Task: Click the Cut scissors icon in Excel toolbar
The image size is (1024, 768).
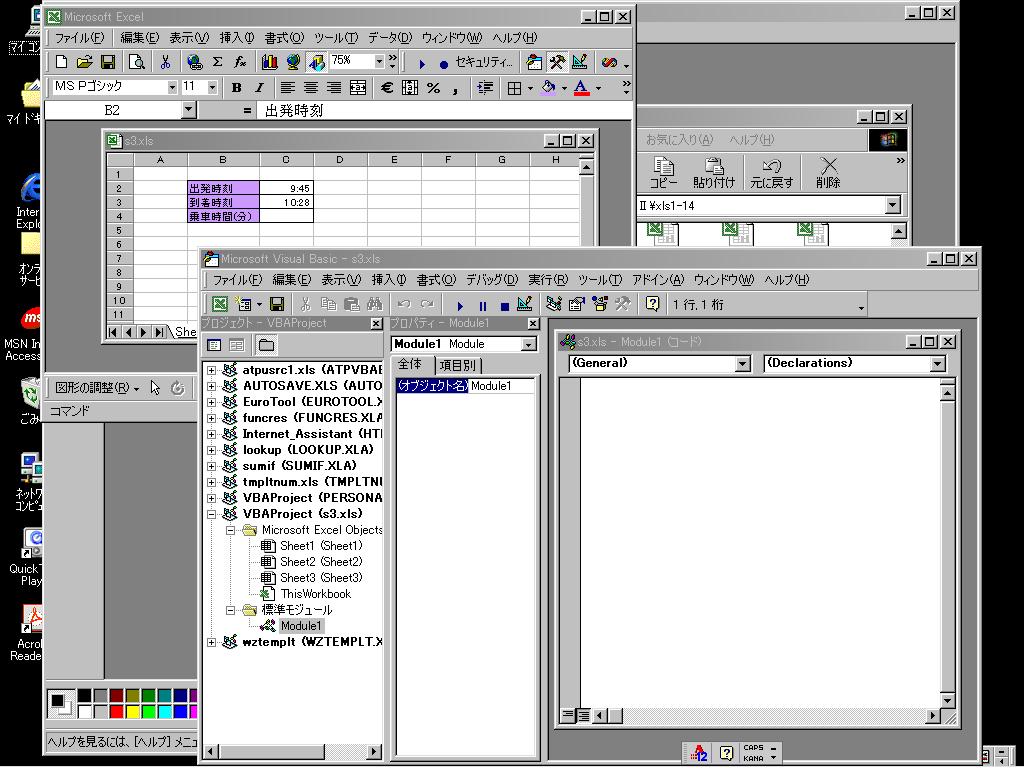Action: 165,62
